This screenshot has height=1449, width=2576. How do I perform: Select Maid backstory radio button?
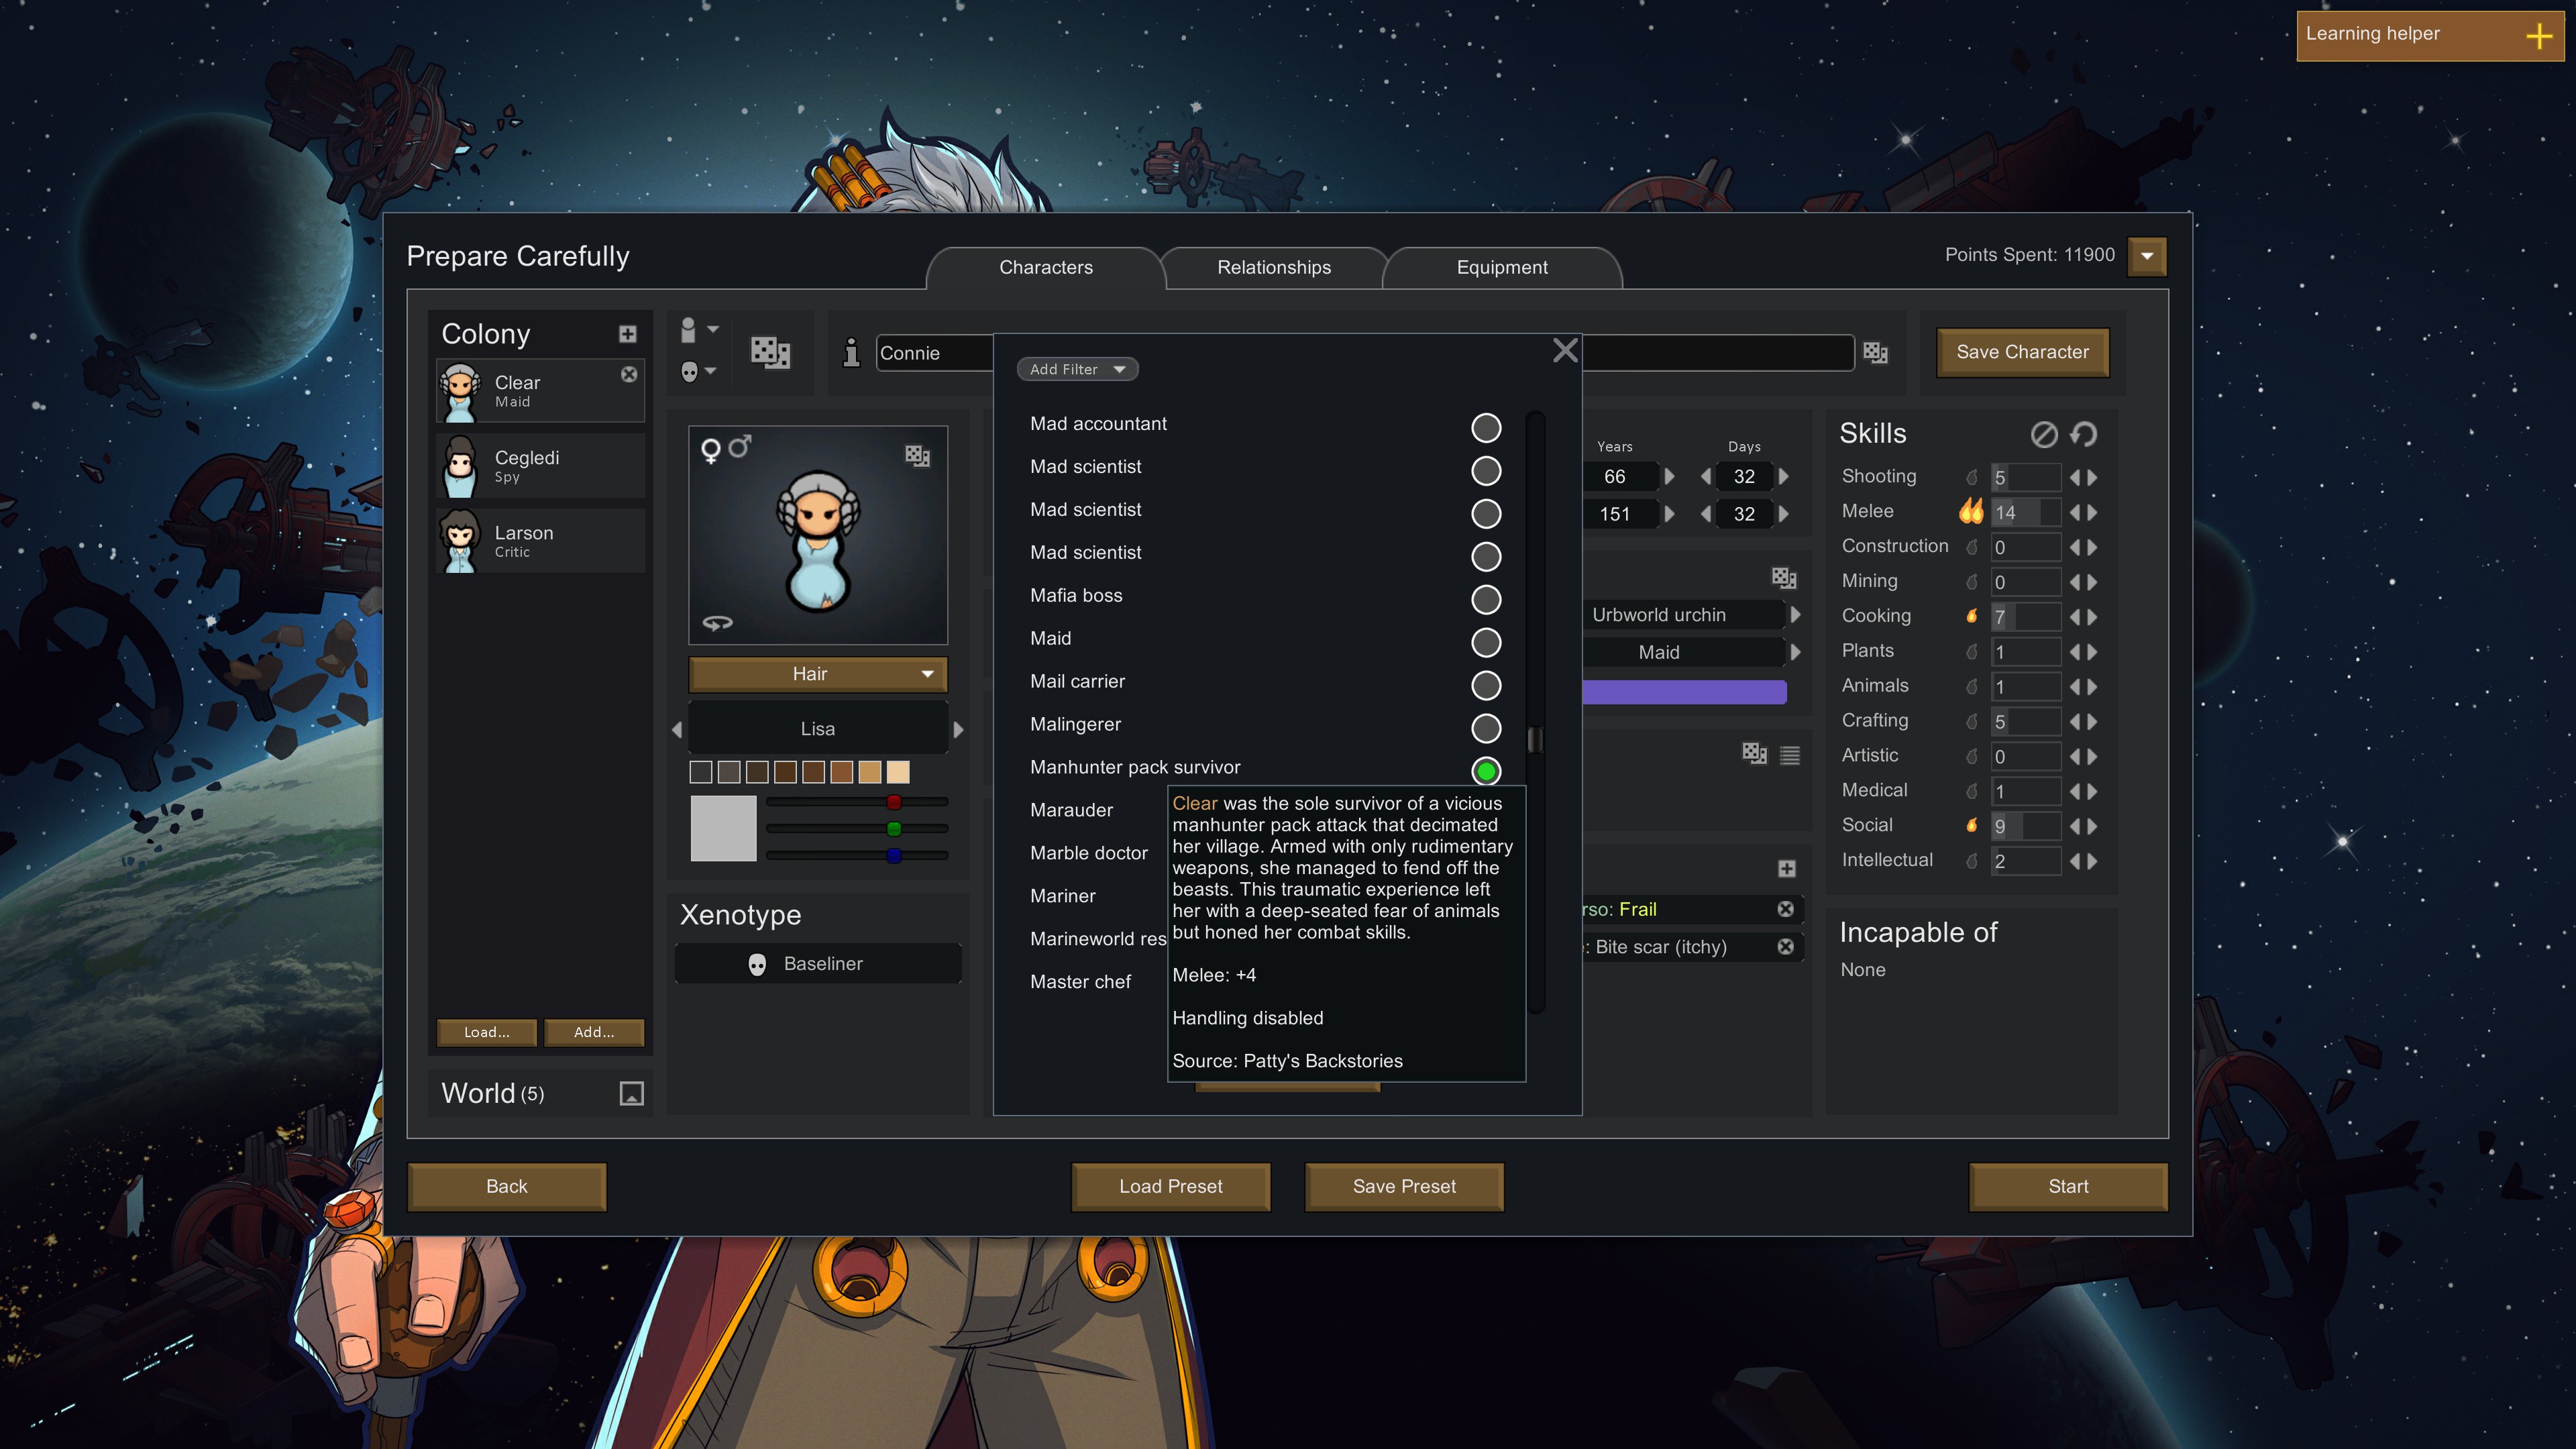pos(1486,642)
